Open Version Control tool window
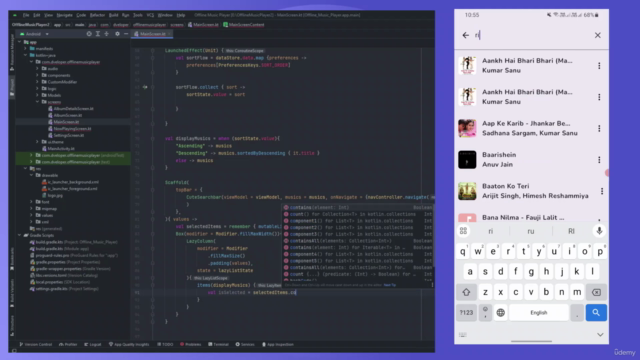Screen dimensions: 640x360 coord(36,344)
